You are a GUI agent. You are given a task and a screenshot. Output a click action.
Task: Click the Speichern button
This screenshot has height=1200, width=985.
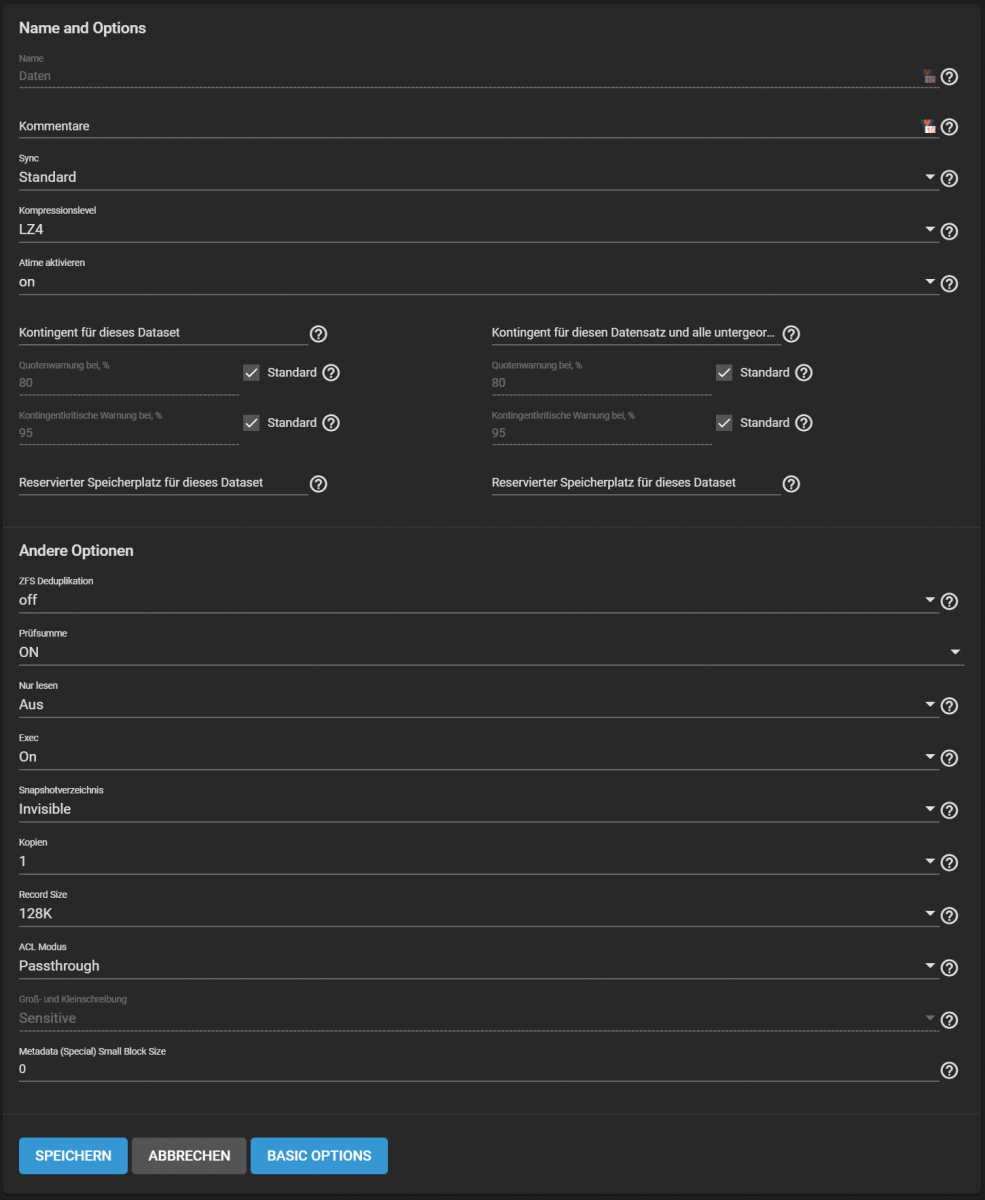(73, 1155)
